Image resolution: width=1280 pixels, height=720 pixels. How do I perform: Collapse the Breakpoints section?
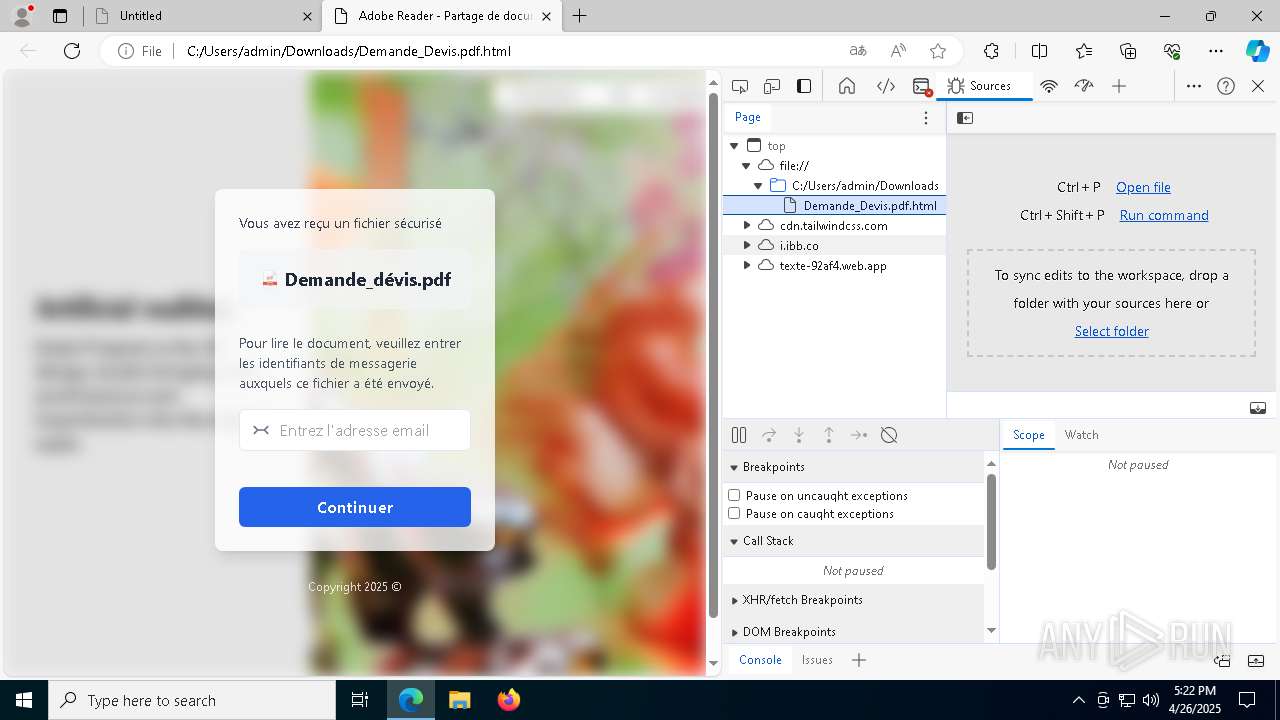tap(734, 467)
